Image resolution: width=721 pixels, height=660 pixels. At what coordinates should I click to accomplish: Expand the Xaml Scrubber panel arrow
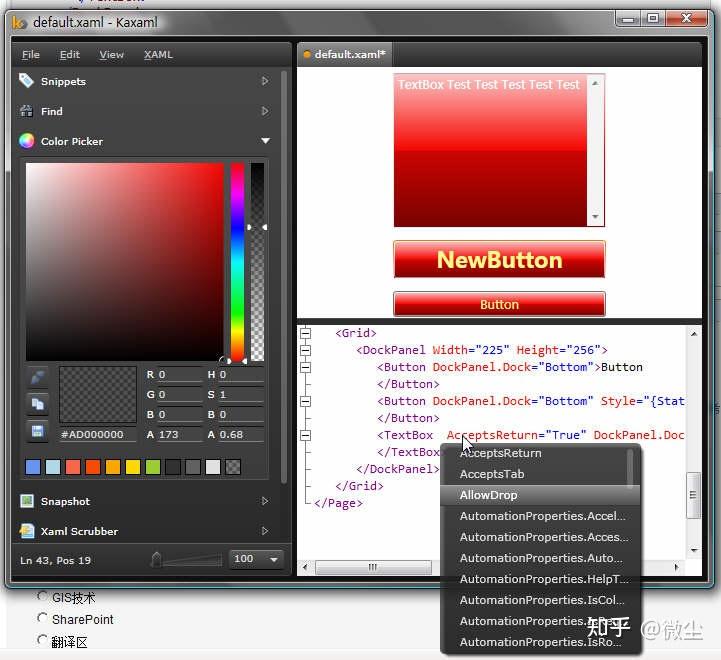(265, 531)
